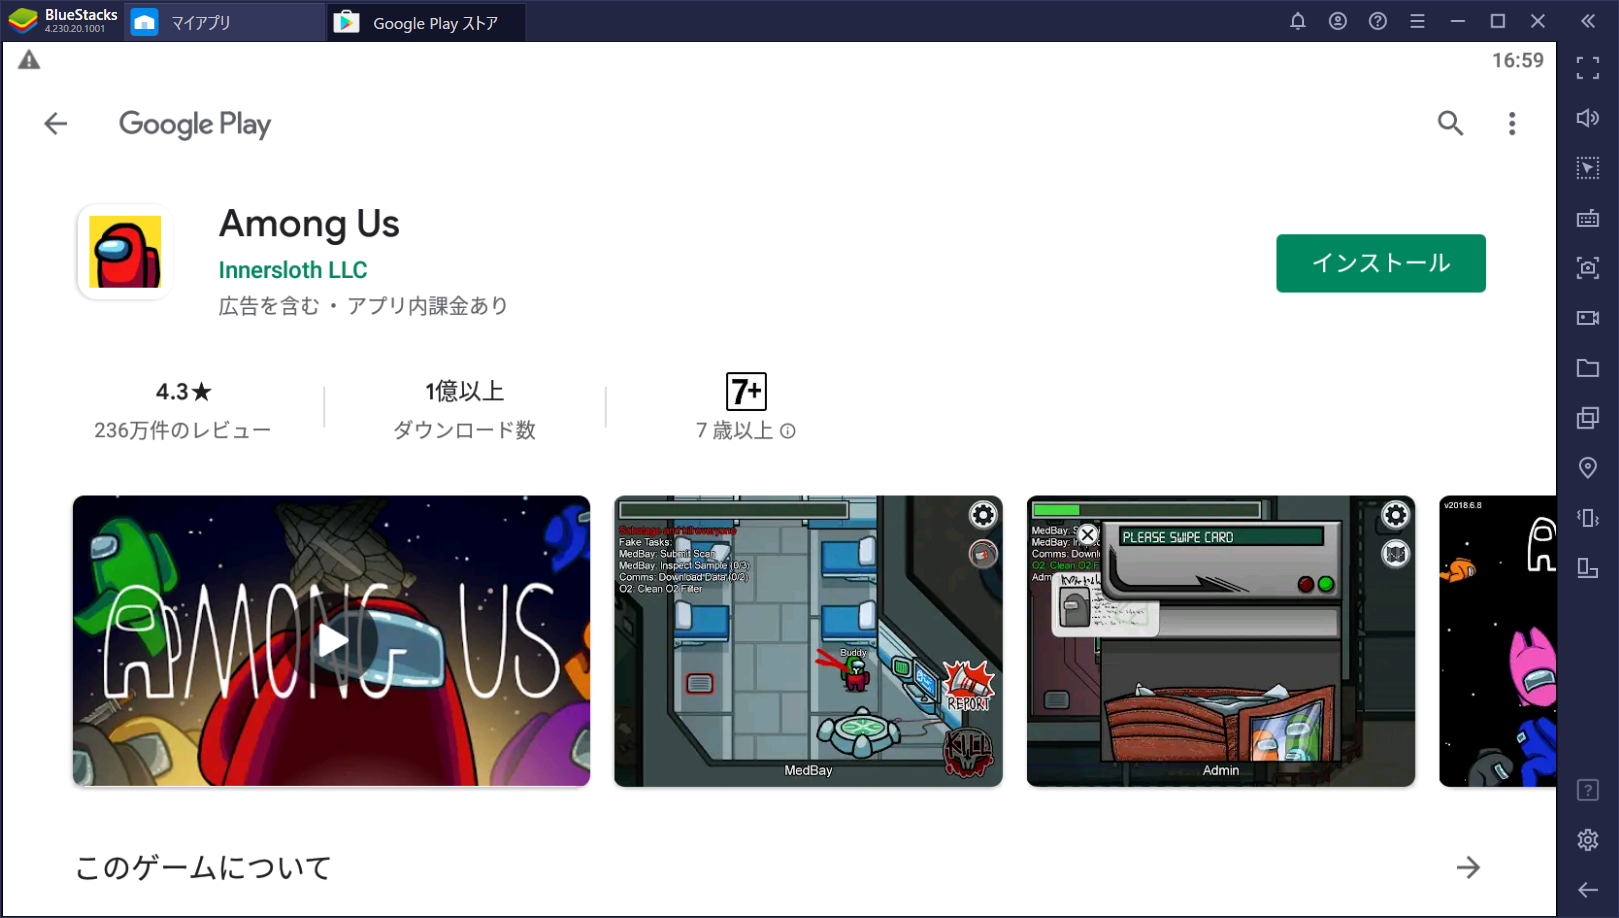Click the 236万件のレビュー review count

pyautogui.click(x=183, y=431)
